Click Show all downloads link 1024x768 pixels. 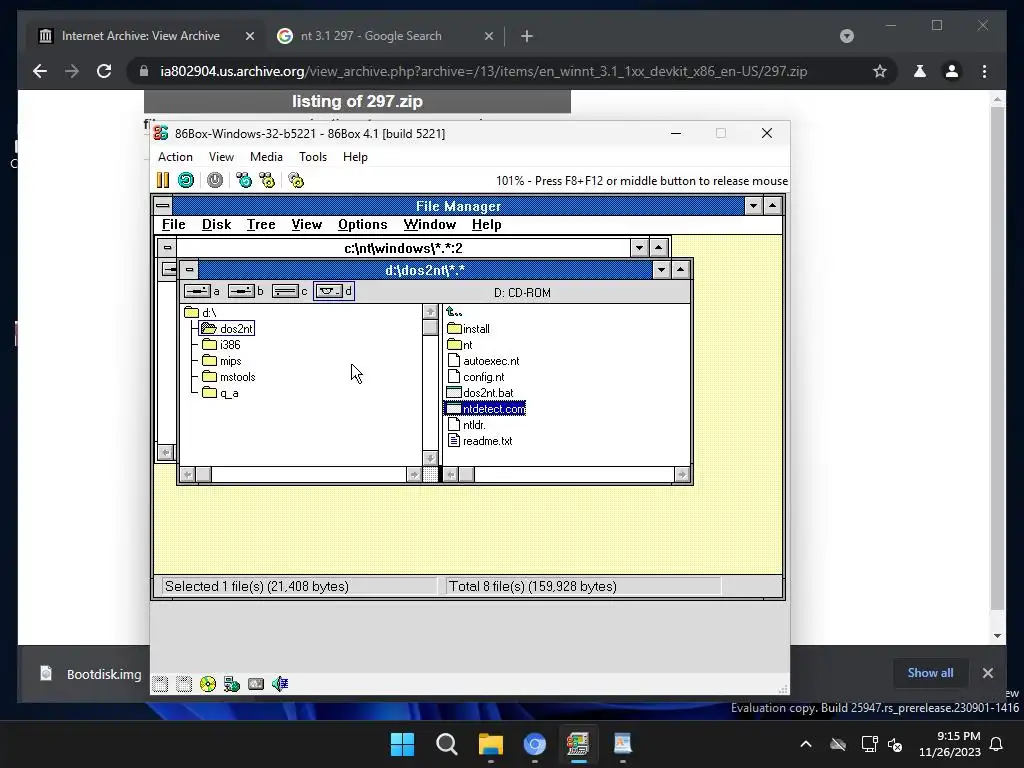click(x=930, y=673)
